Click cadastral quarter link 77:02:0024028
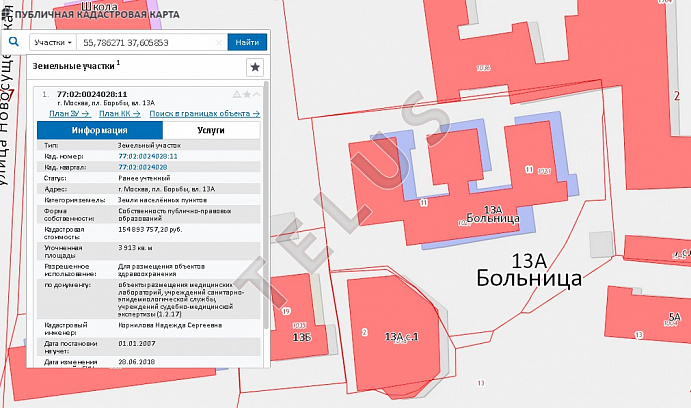 coord(142,167)
